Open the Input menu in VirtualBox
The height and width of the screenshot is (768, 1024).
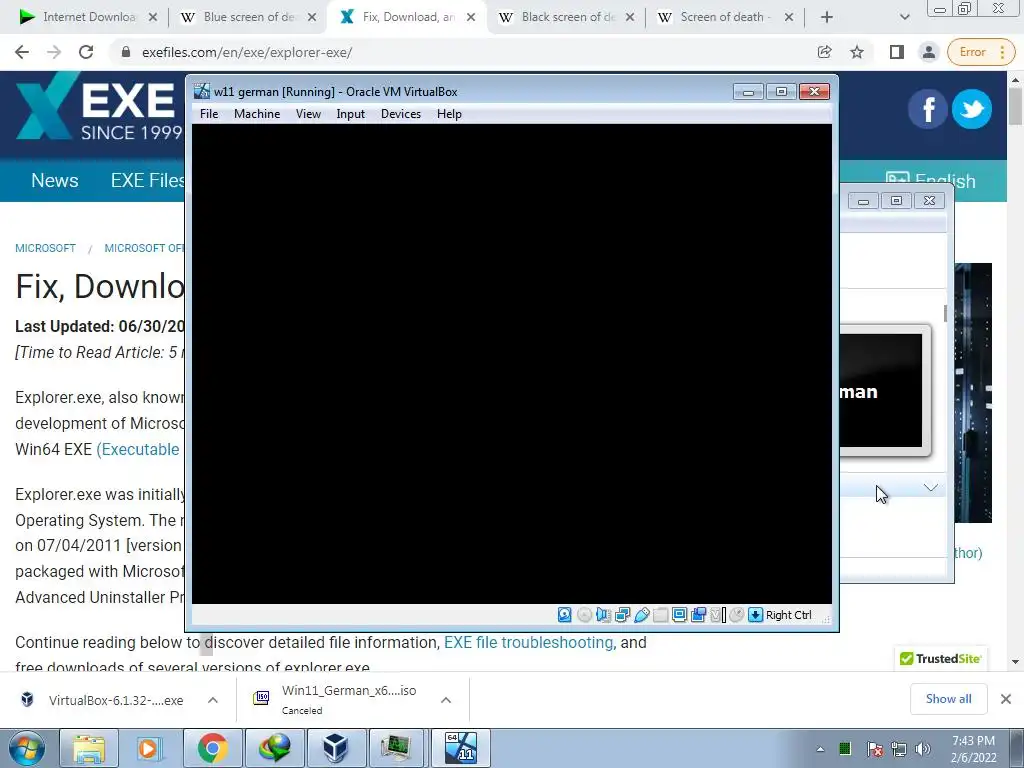point(351,114)
